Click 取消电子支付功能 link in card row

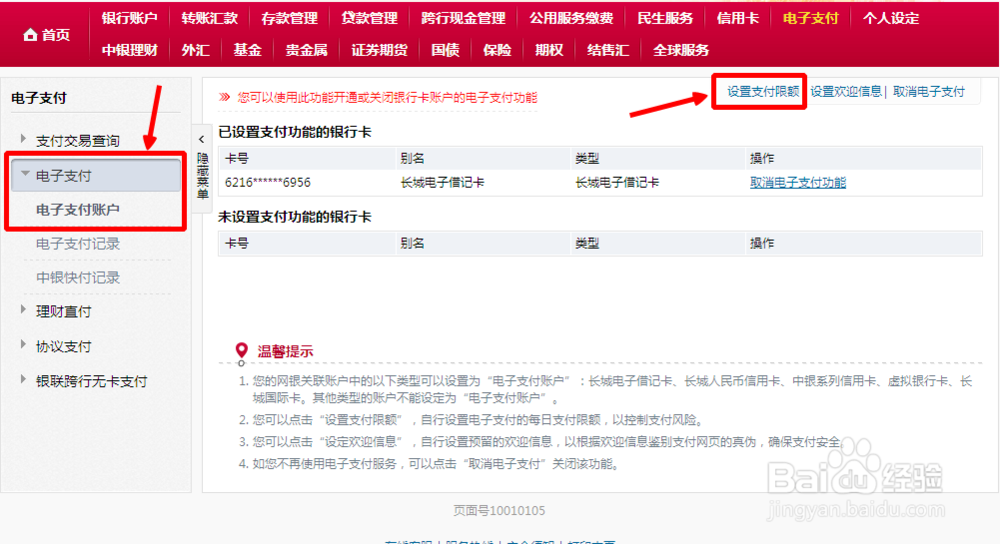(x=798, y=182)
